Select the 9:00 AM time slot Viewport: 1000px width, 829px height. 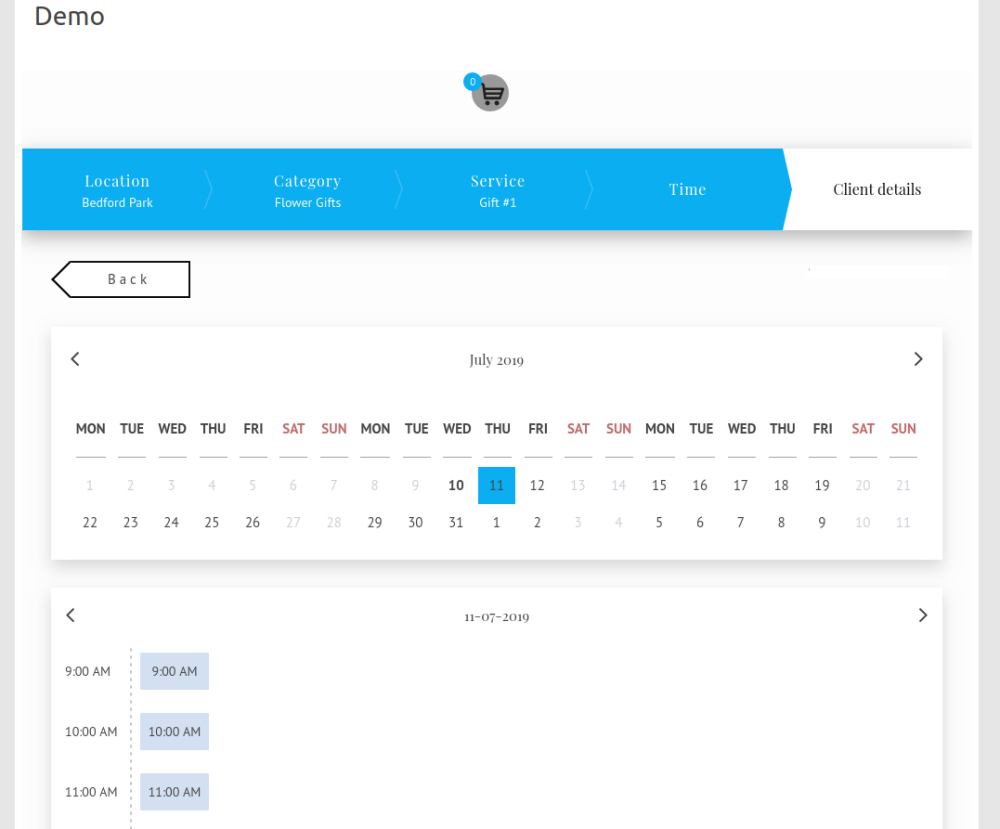pyautogui.click(x=174, y=671)
